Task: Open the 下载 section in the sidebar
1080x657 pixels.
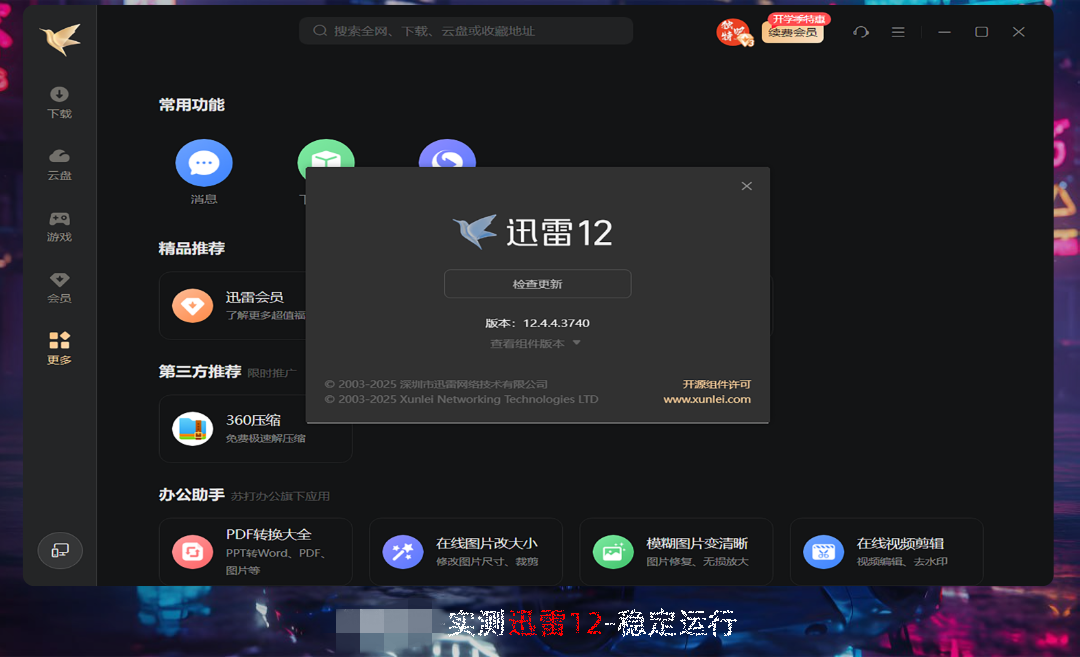Action: click(x=59, y=103)
